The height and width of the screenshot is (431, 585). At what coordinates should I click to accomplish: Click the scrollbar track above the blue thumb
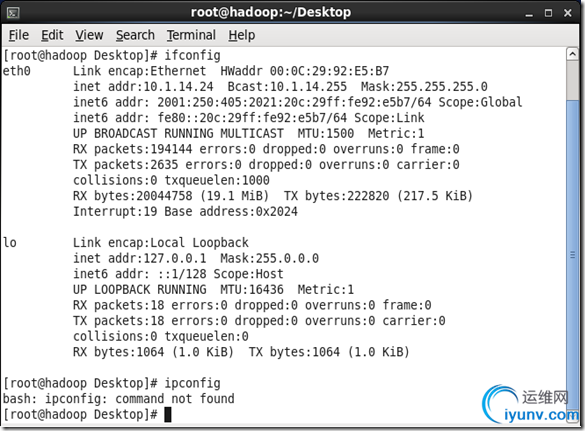pos(572,81)
